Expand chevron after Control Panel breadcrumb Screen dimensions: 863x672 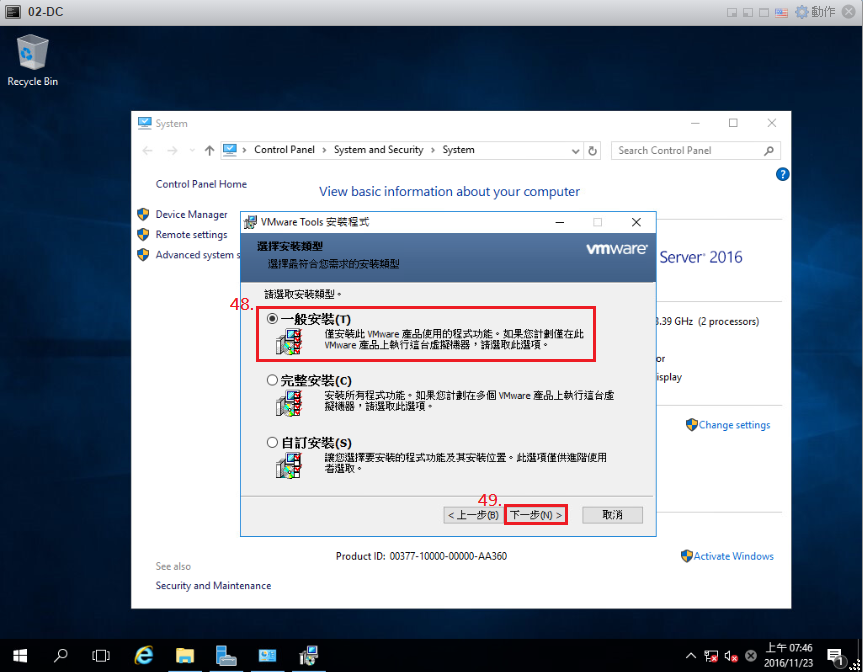click(x=324, y=150)
